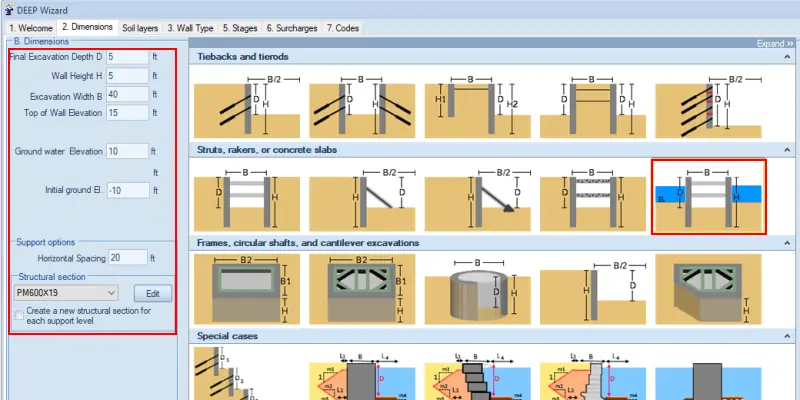This screenshot has width=800, height=400.
Task: Click the Excavation Width B field
Action: 128,94
